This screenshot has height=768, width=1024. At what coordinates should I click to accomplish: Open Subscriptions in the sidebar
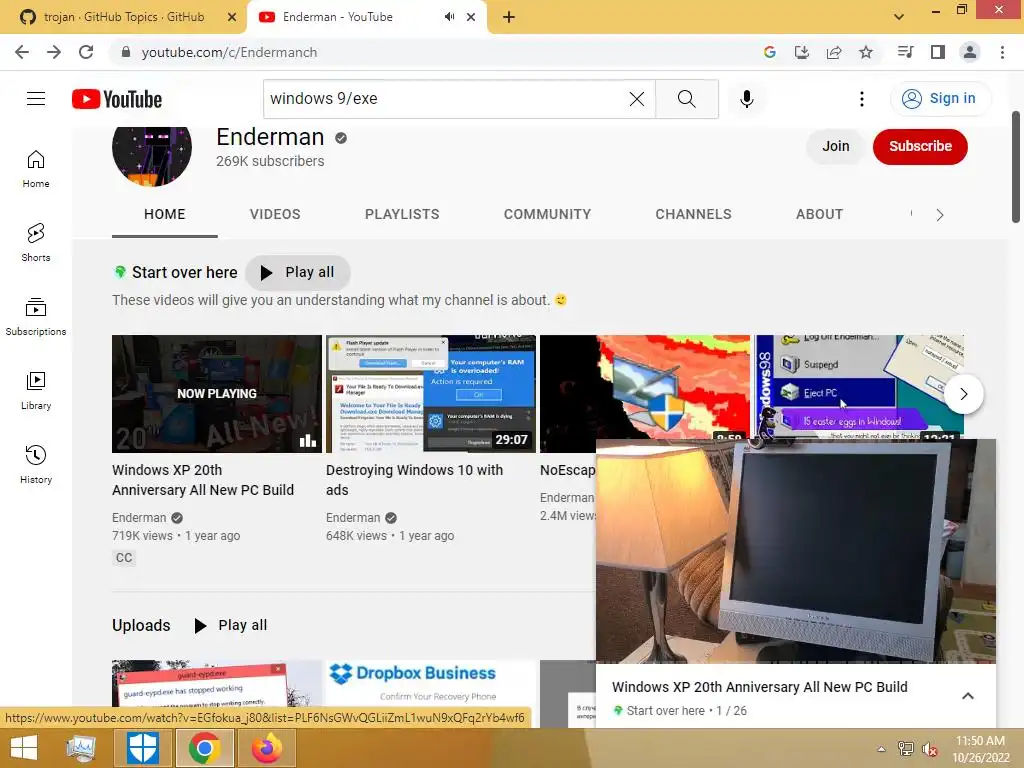pyautogui.click(x=36, y=317)
